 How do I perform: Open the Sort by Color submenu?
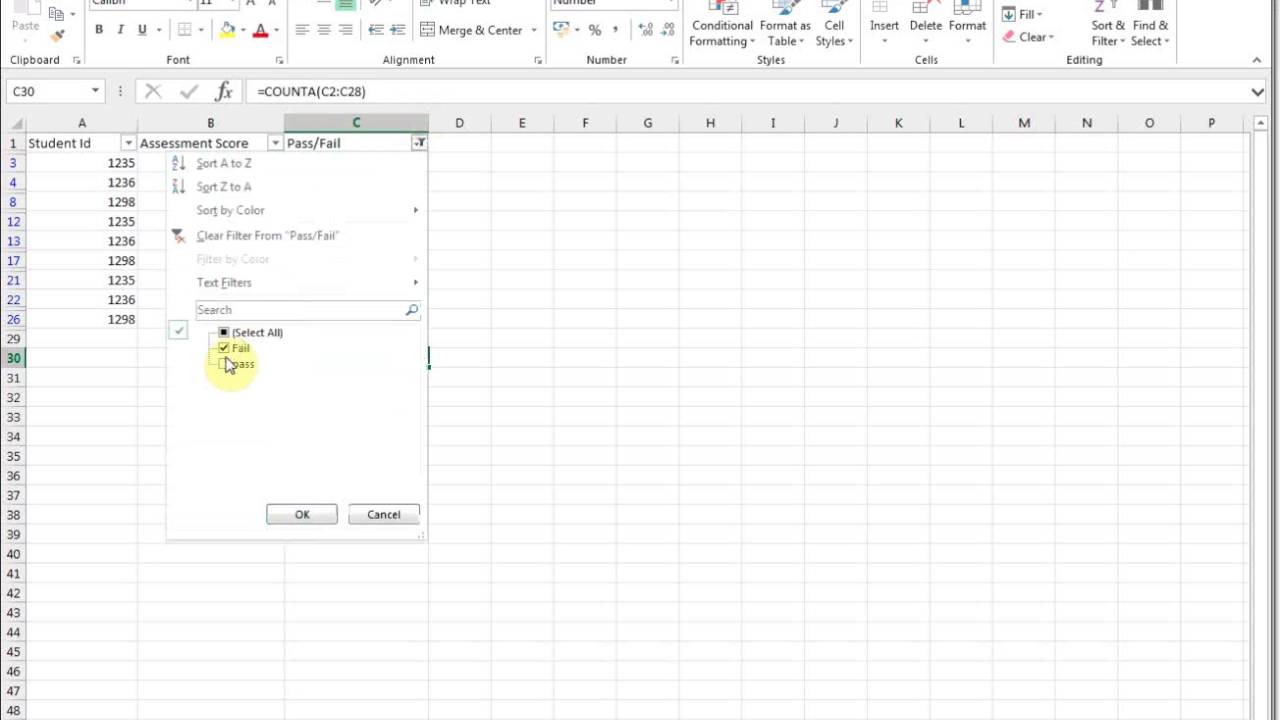click(x=296, y=210)
